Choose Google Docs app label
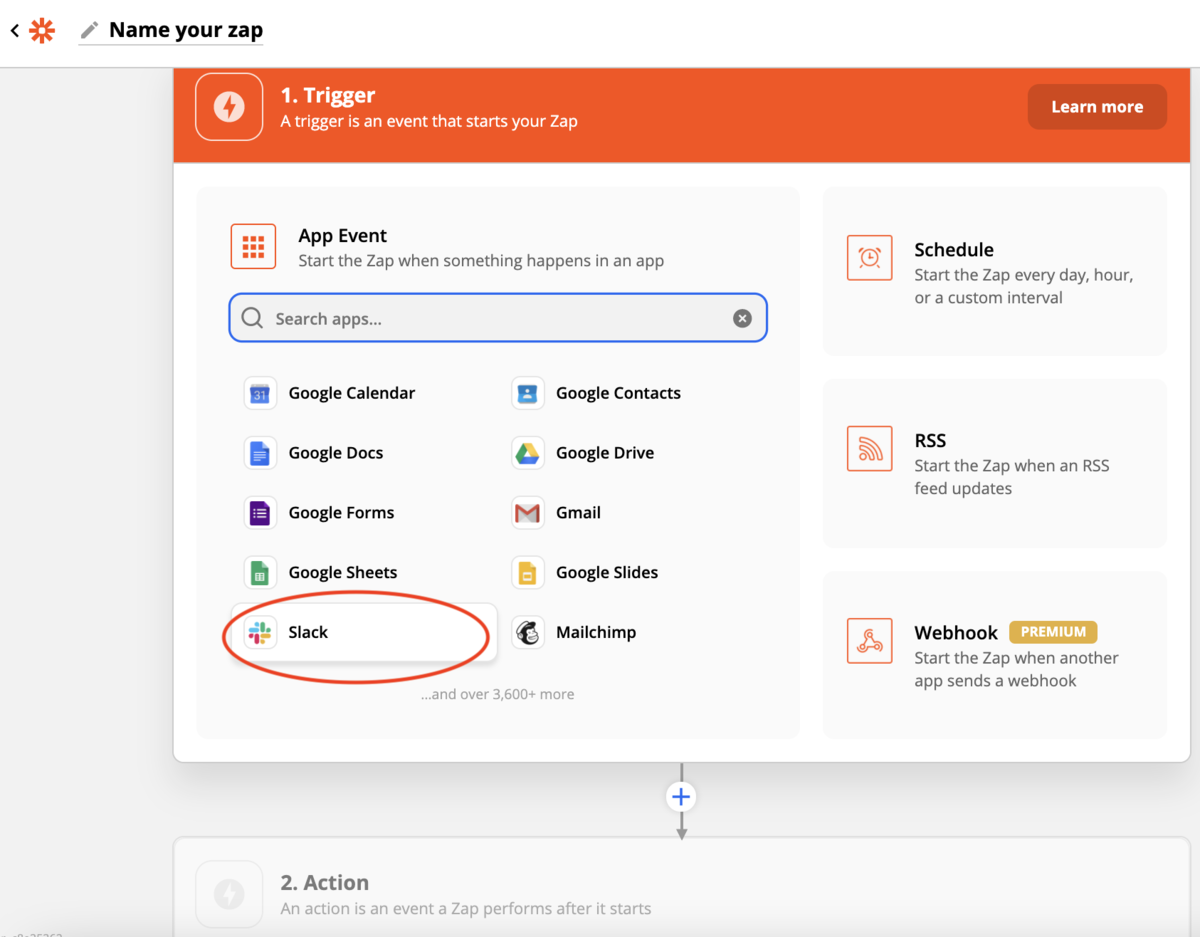 (336, 453)
